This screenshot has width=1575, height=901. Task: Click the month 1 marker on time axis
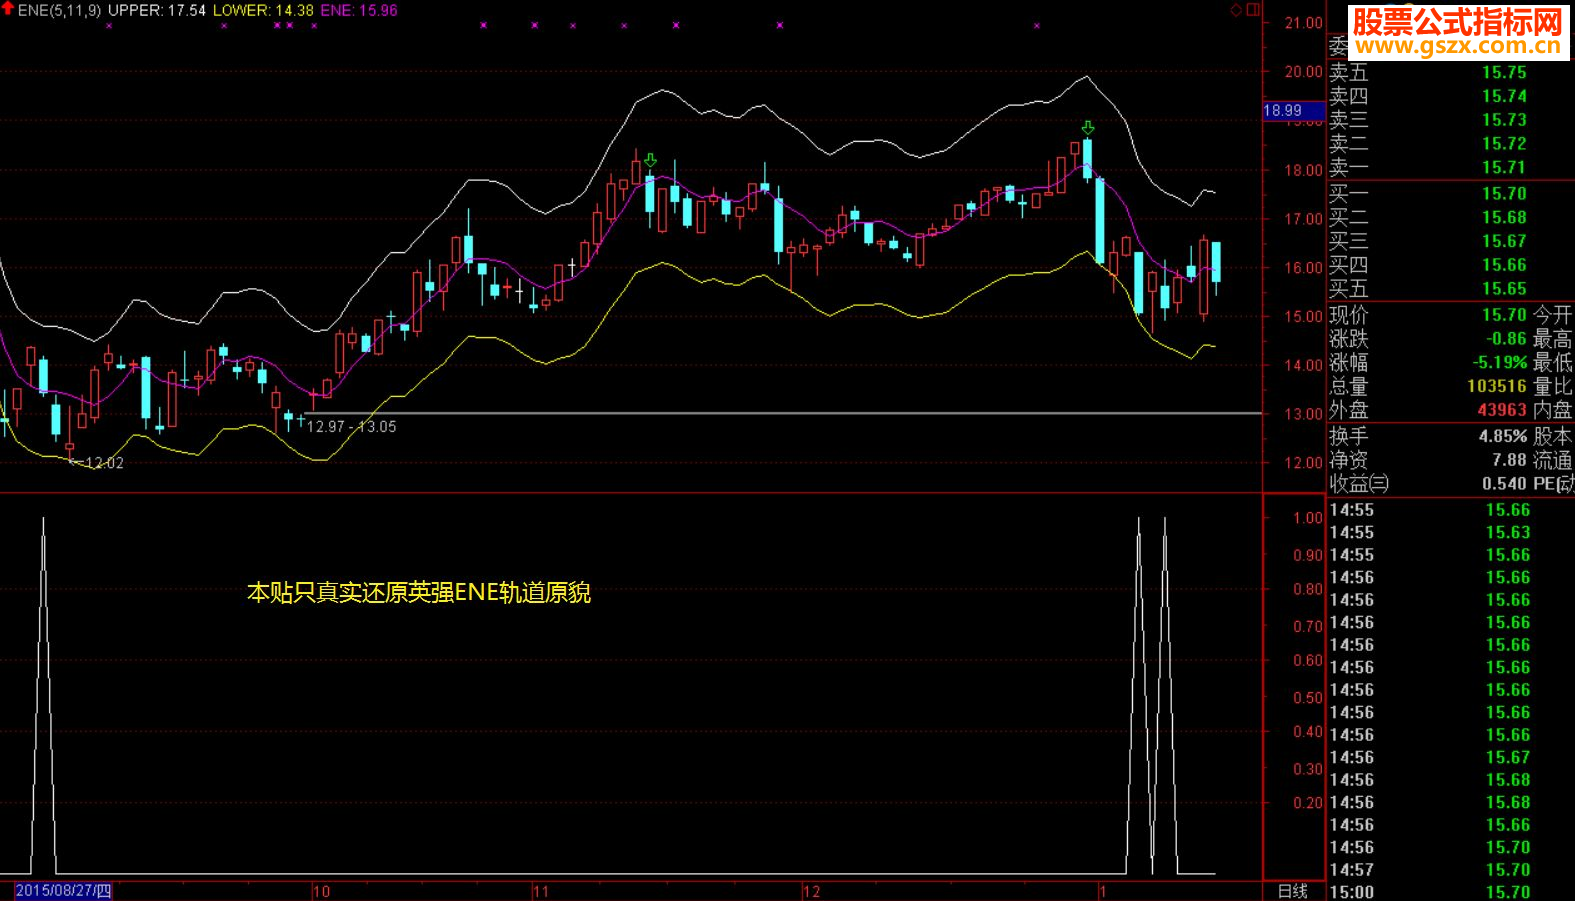pos(1102,892)
